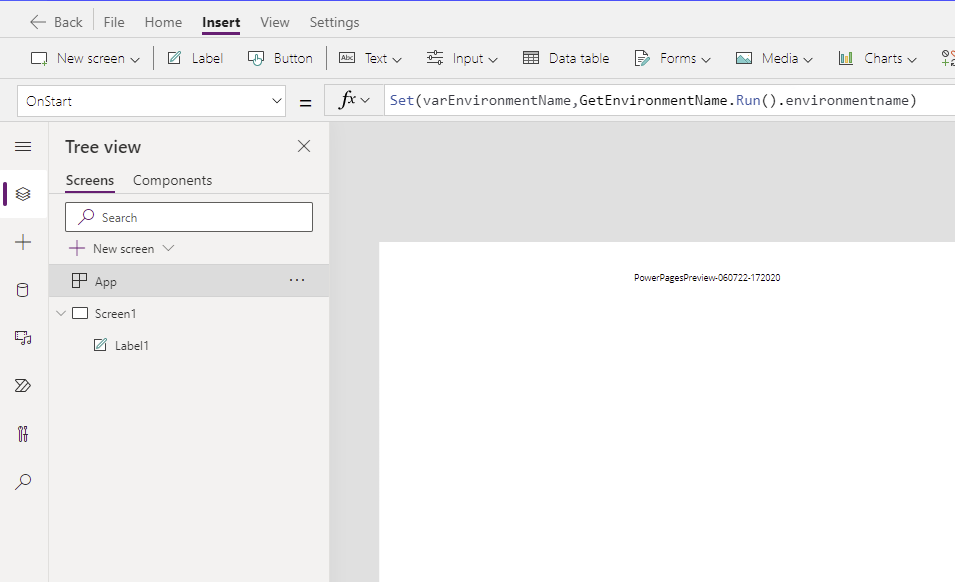
Task: Click the Search magnifier icon in sidebar
Action: (x=23, y=482)
